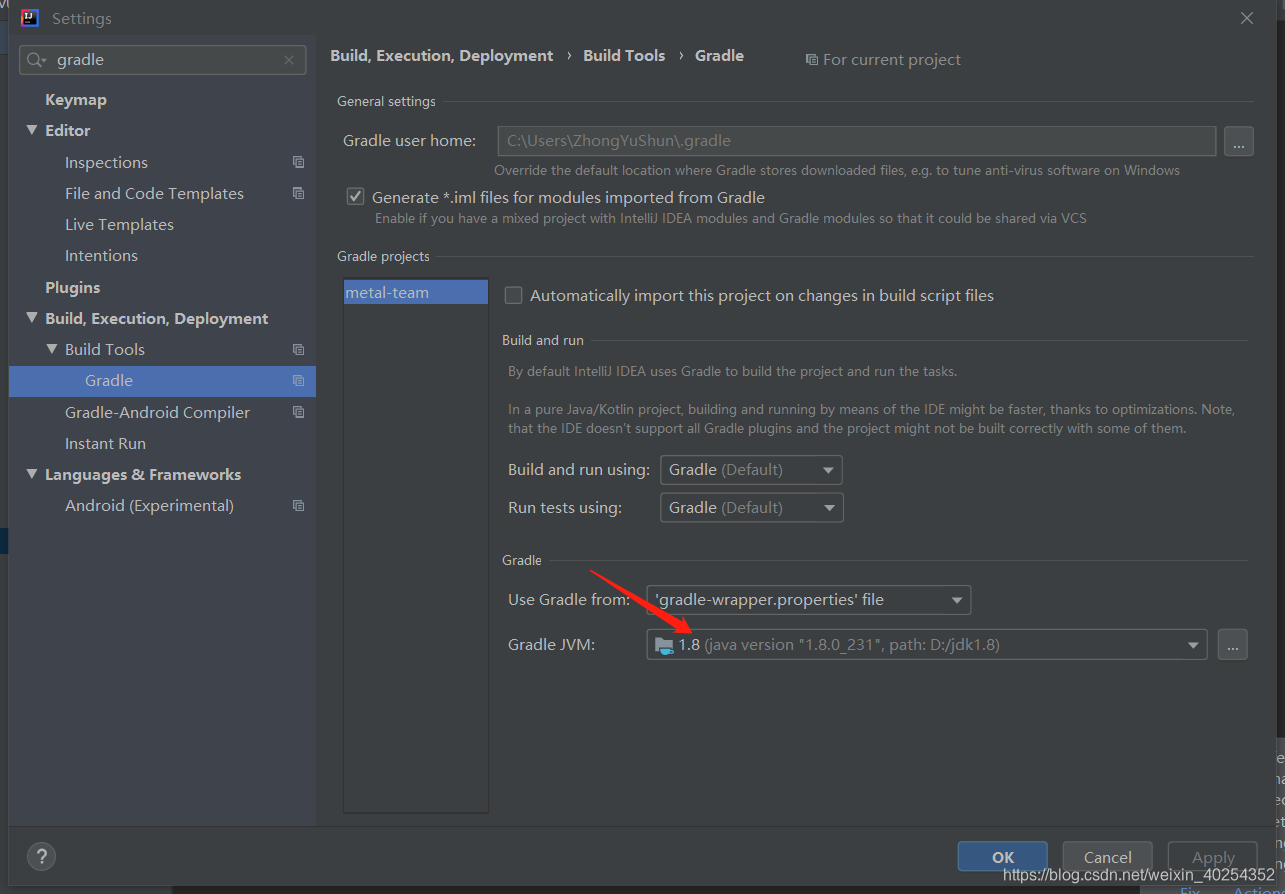Click inside the settings search field
The image size is (1285, 894).
point(163,60)
